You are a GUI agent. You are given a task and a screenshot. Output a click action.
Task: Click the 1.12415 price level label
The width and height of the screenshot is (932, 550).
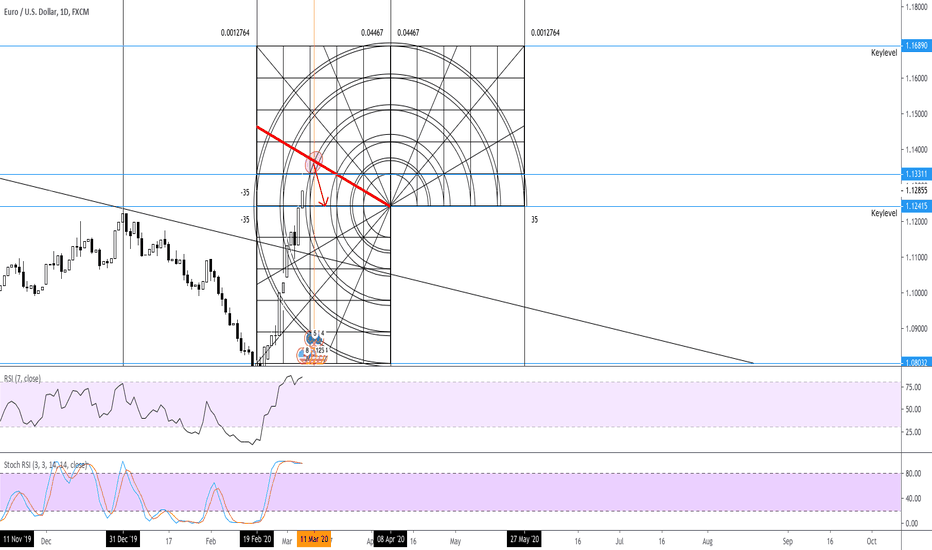[917, 206]
